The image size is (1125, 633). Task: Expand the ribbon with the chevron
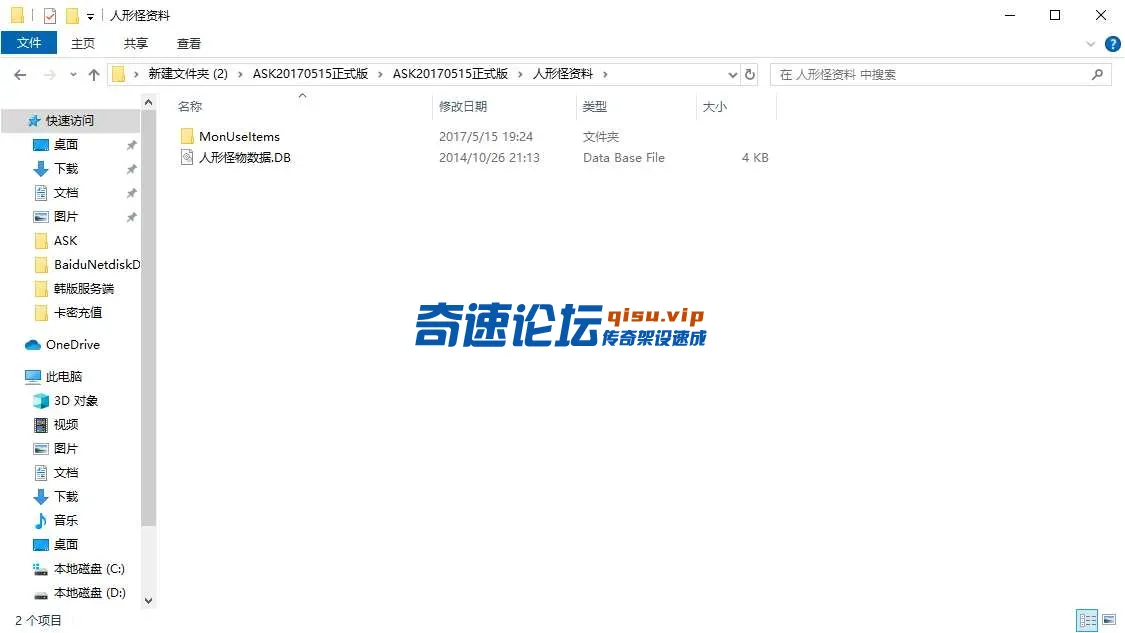pos(1091,44)
